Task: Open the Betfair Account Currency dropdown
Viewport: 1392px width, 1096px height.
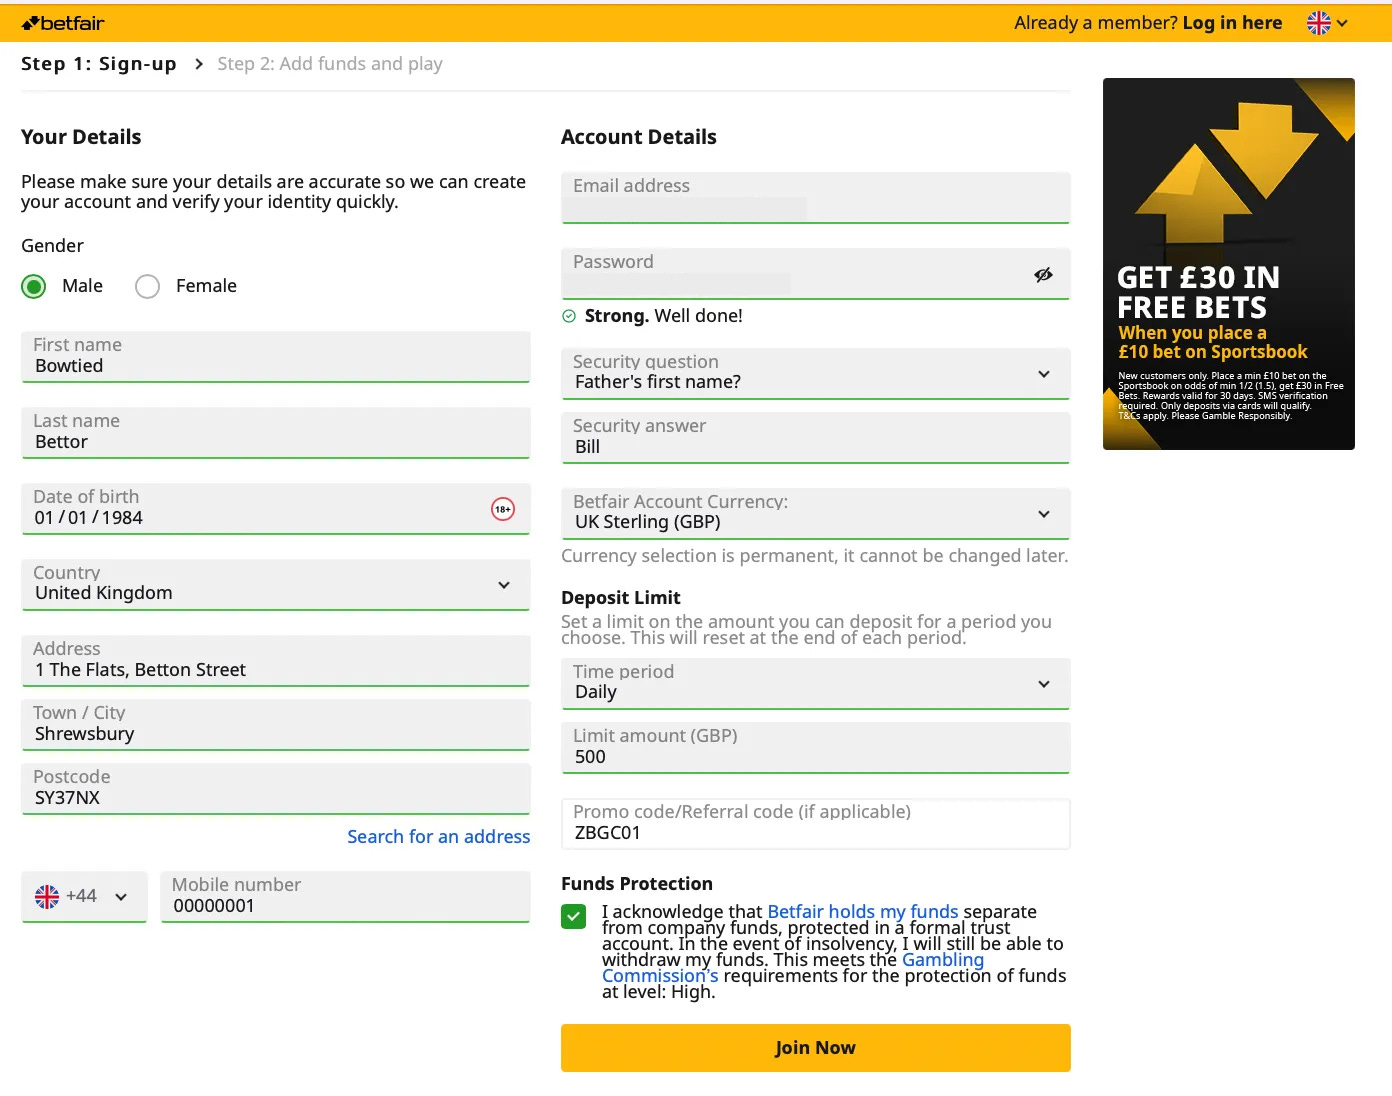Action: click(x=816, y=513)
